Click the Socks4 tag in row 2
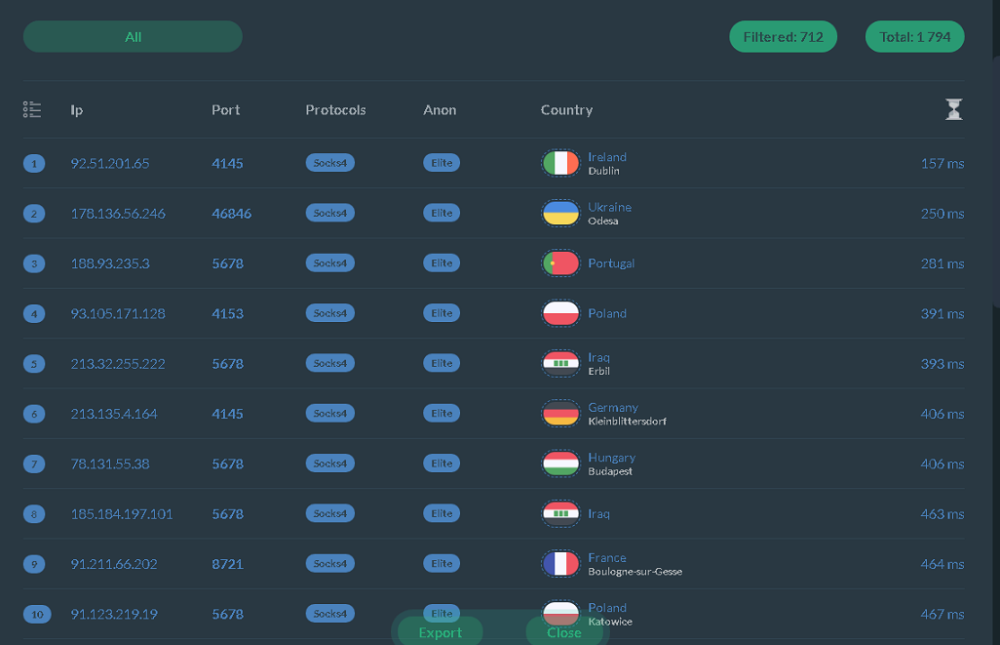 (x=330, y=213)
